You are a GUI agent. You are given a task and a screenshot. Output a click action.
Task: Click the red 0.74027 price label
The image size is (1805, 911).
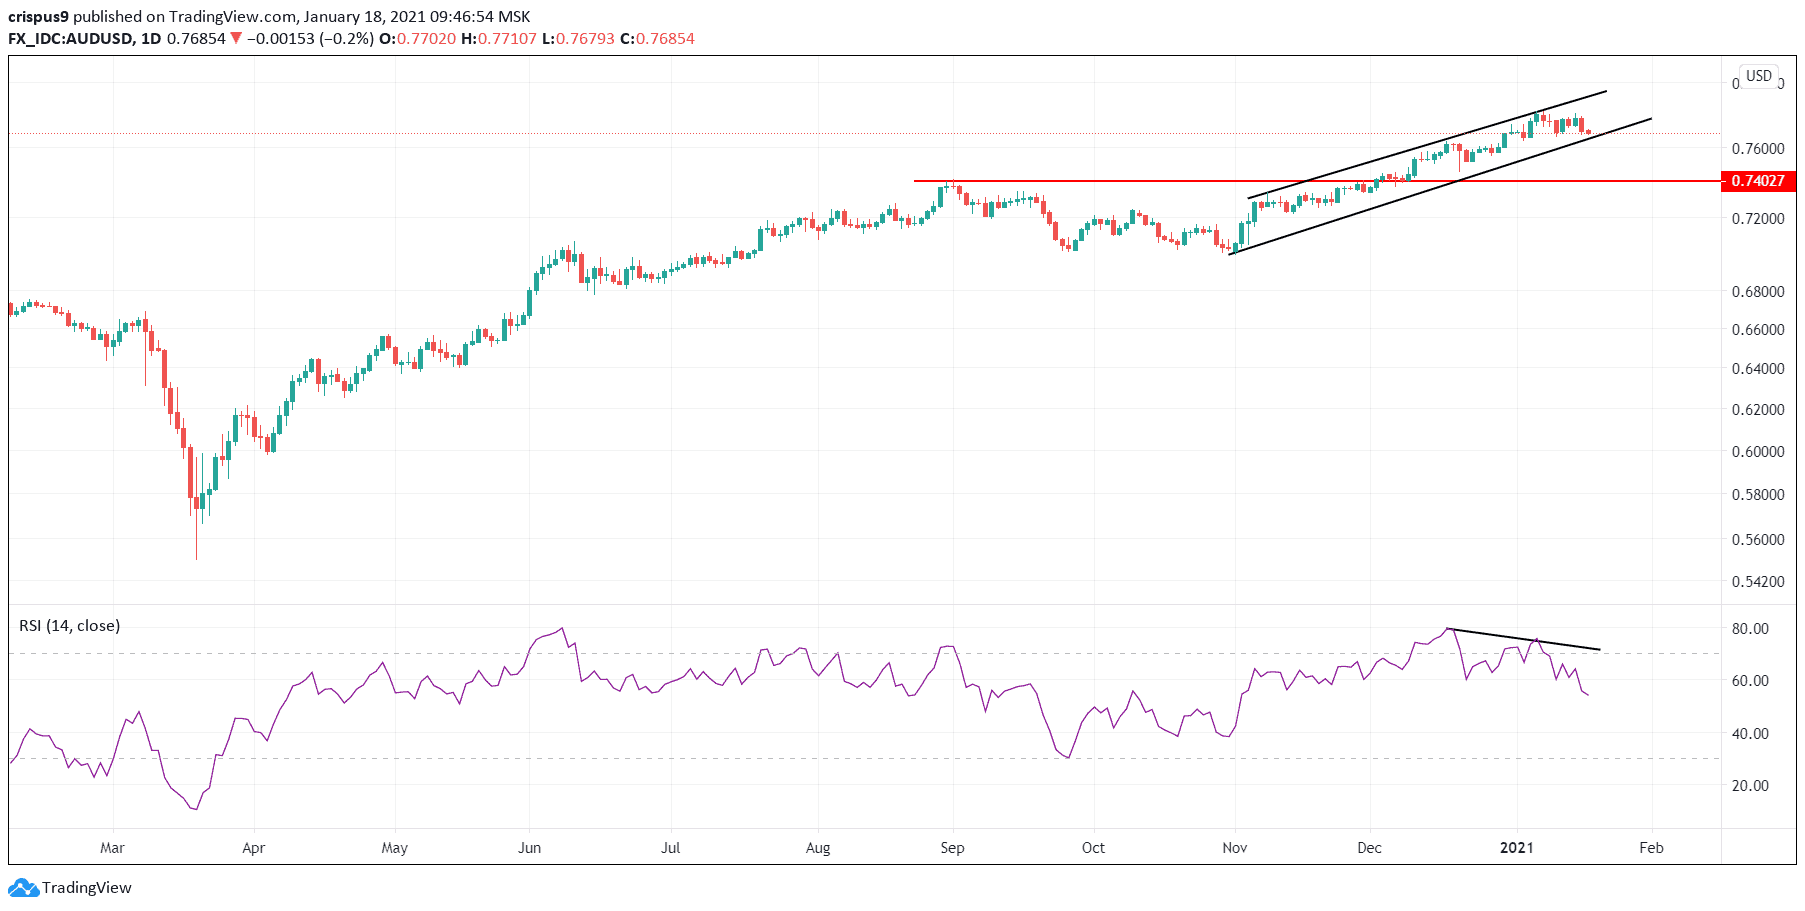pos(1758,181)
